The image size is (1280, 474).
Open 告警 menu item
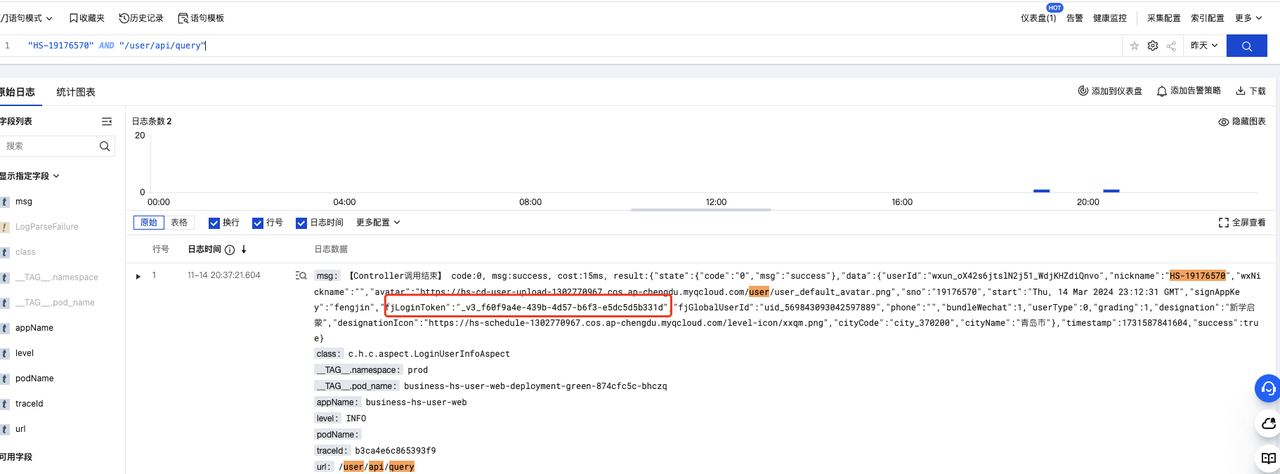[x=1075, y=18]
